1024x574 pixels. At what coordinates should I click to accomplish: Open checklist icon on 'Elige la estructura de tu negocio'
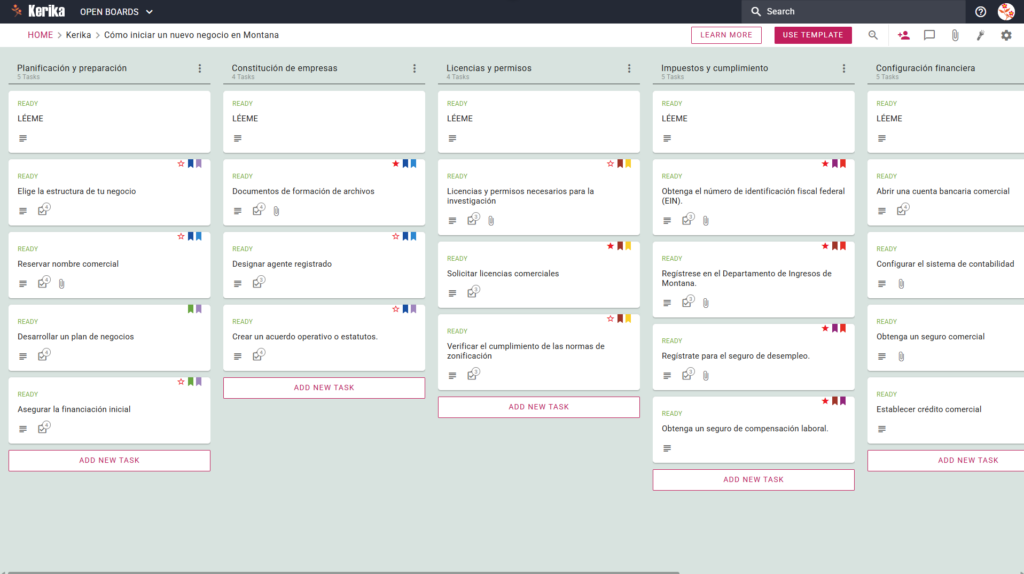pyautogui.click(x=43, y=210)
